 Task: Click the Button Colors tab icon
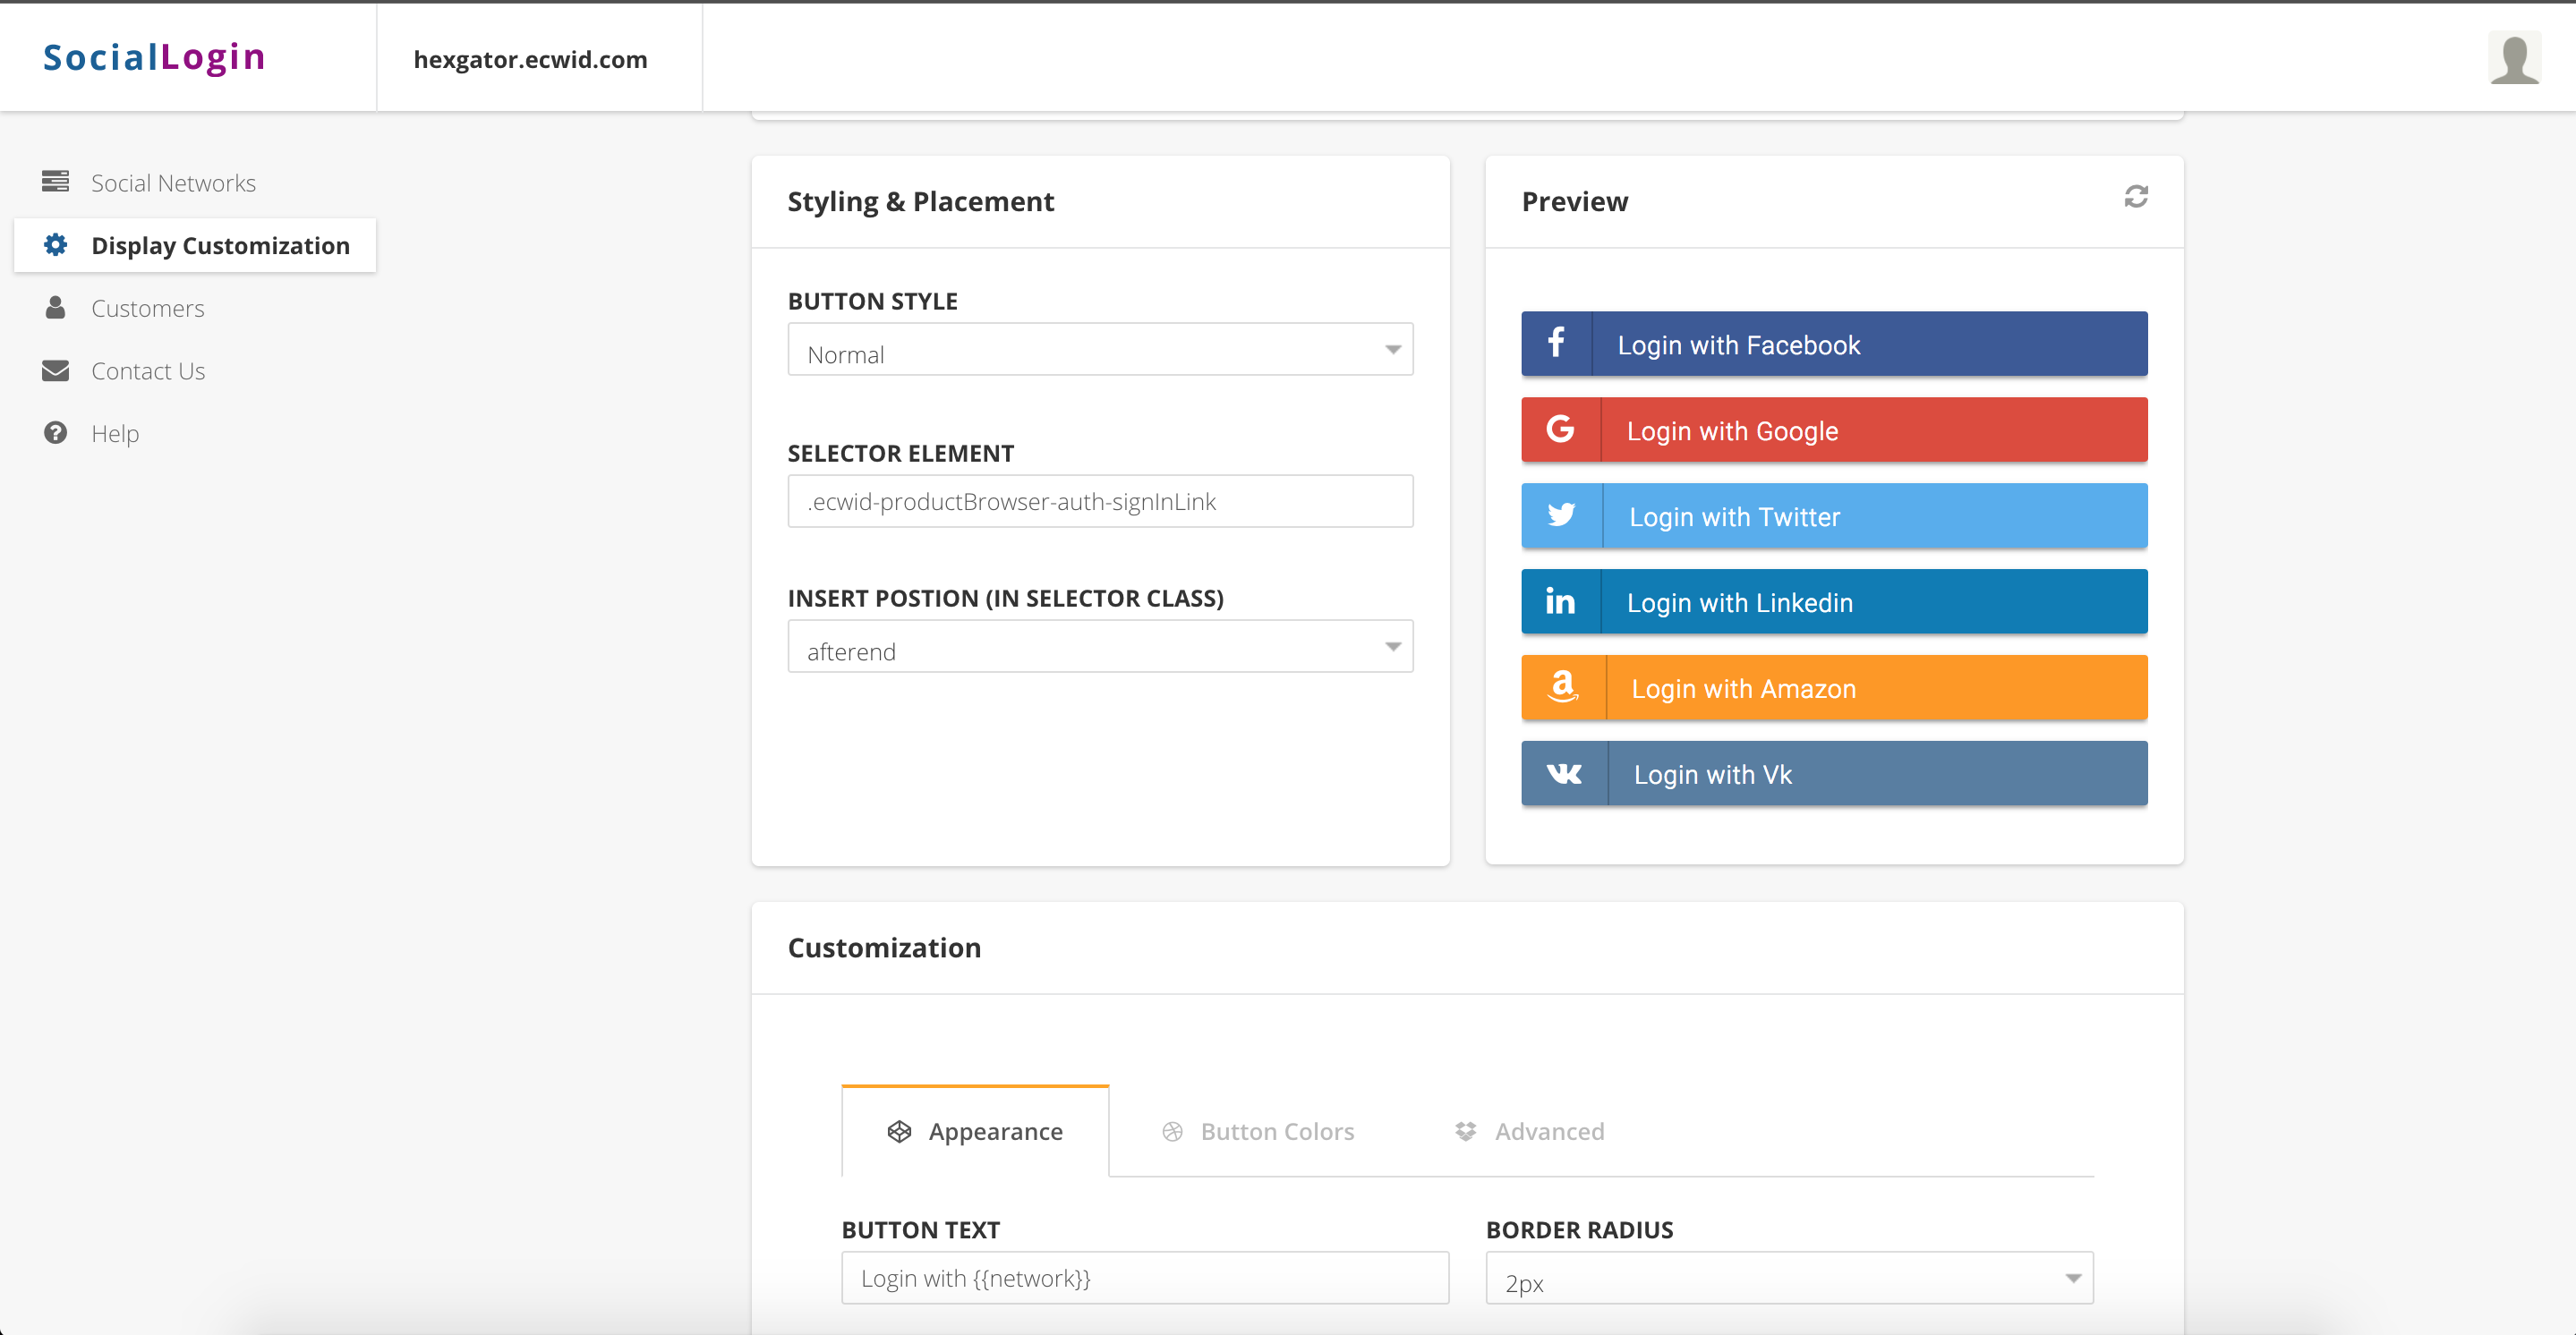point(1172,1131)
